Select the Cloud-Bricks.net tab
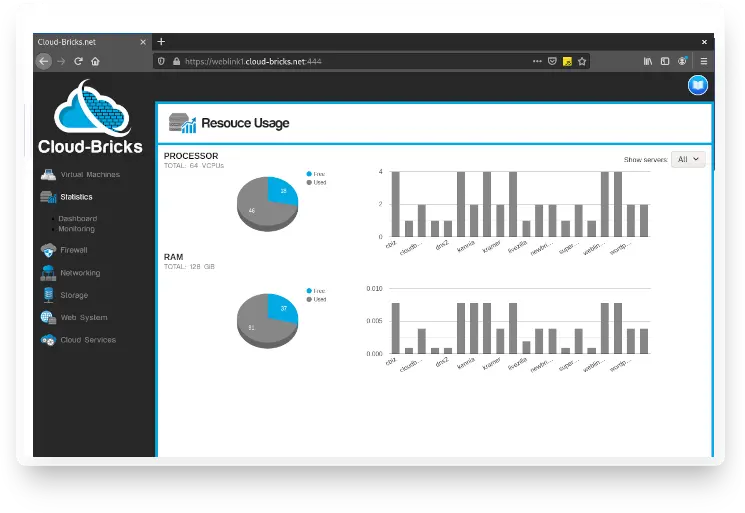 [93, 42]
